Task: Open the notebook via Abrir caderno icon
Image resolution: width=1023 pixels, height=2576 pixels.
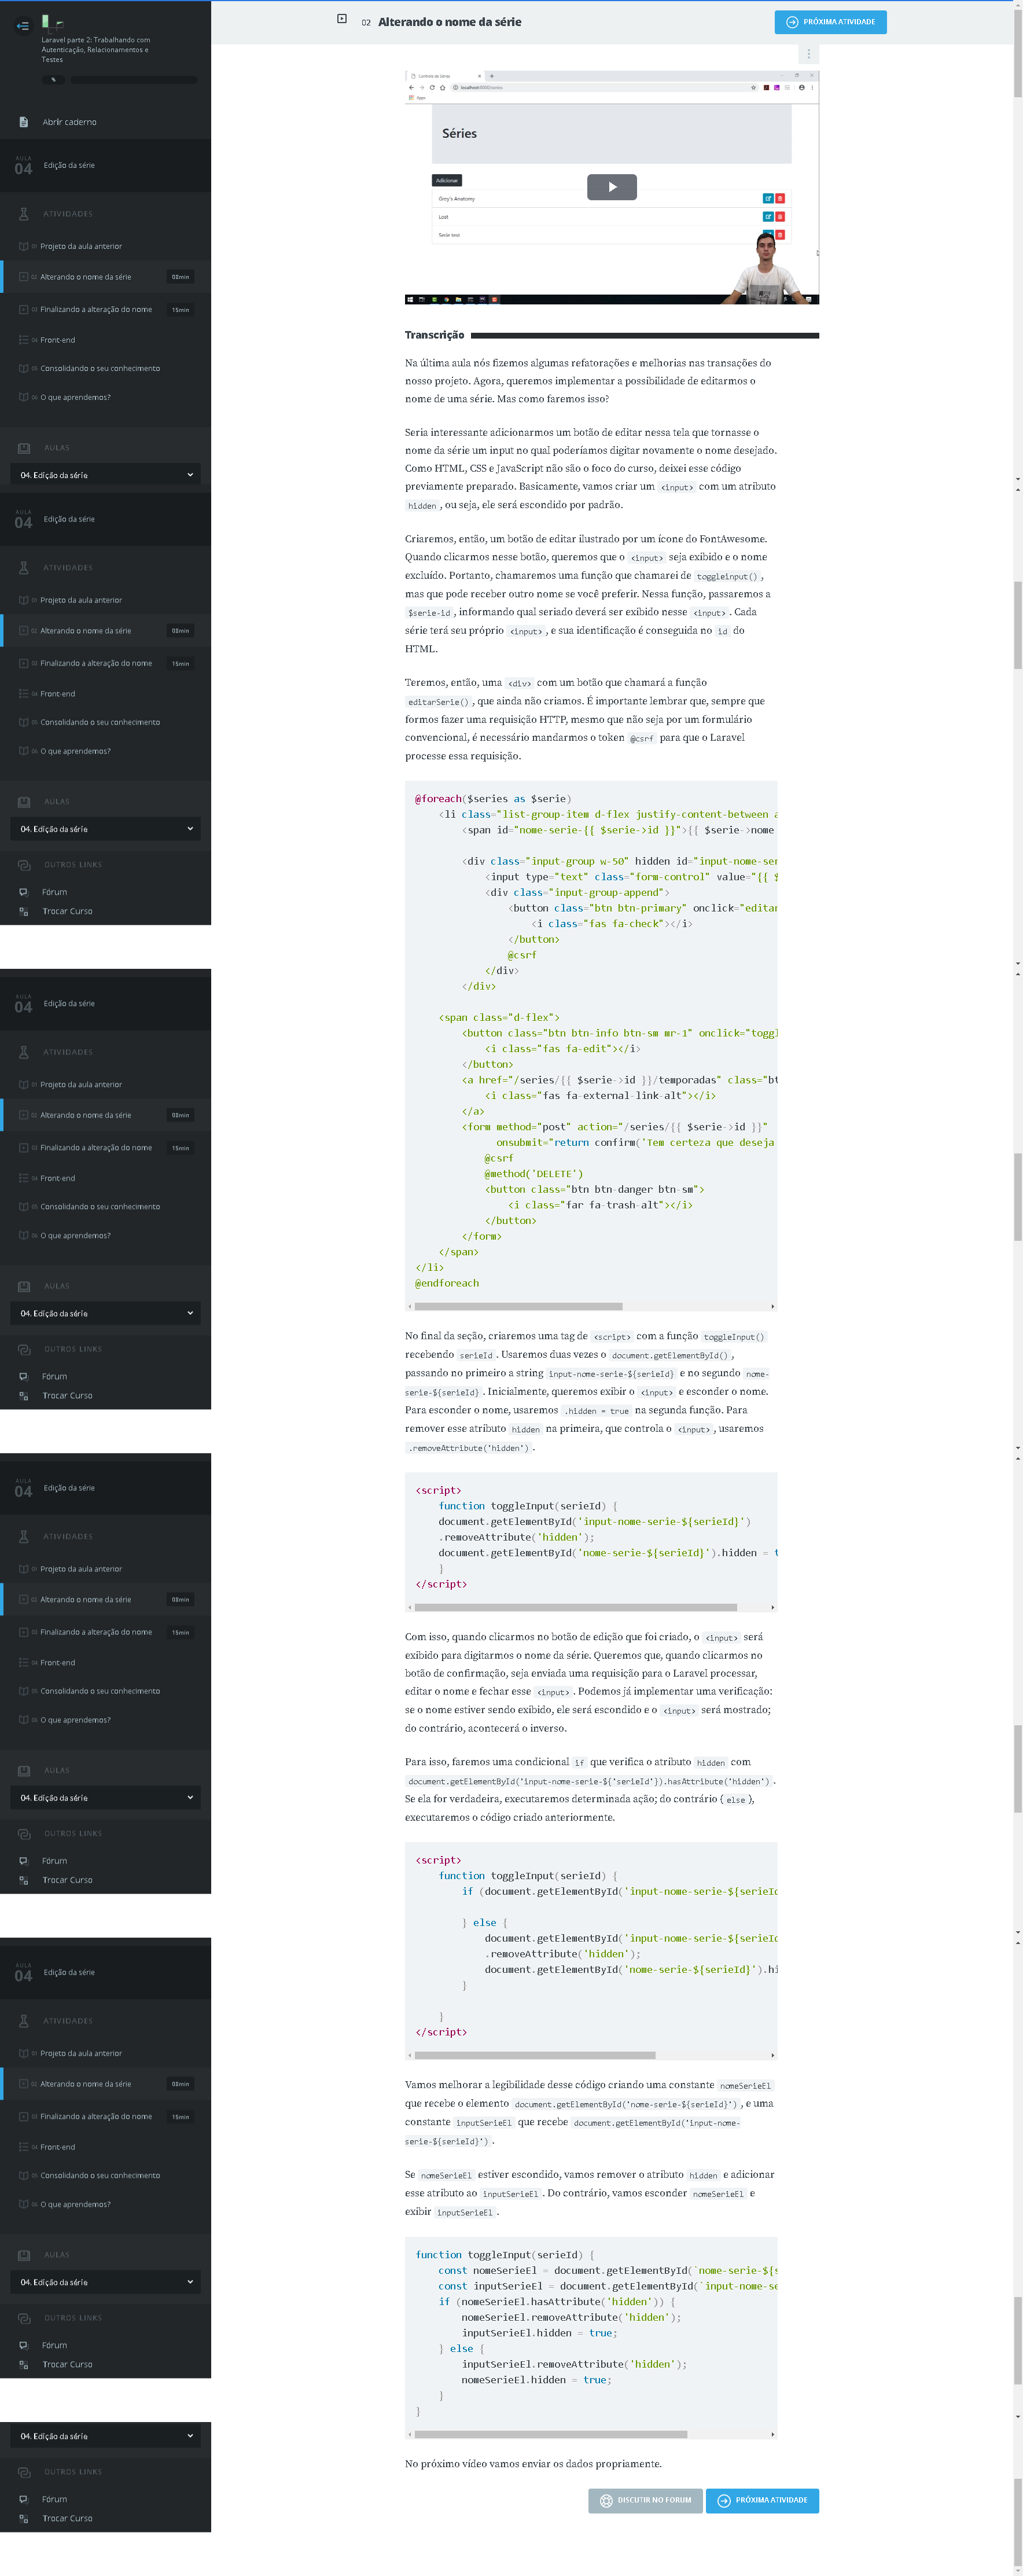Action: 23,122
